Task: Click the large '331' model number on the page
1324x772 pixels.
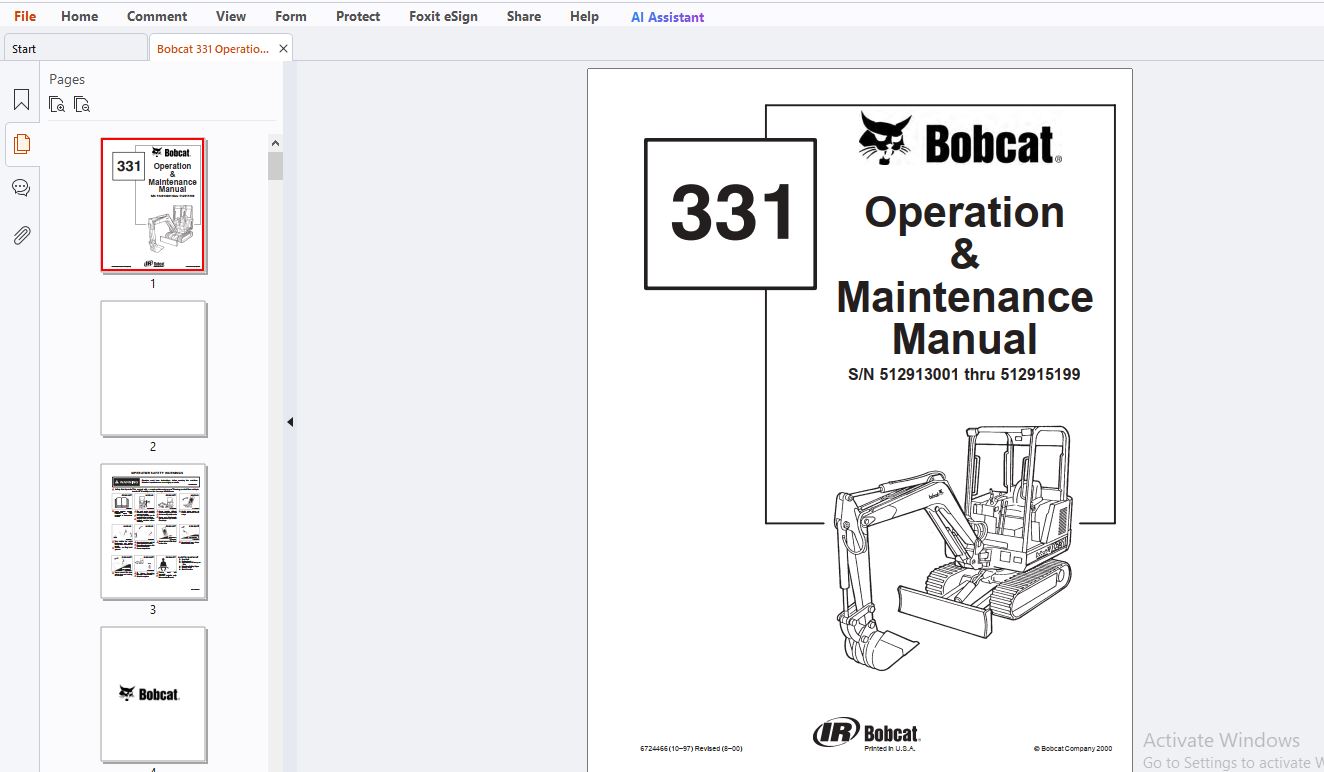Action: [732, 213]
